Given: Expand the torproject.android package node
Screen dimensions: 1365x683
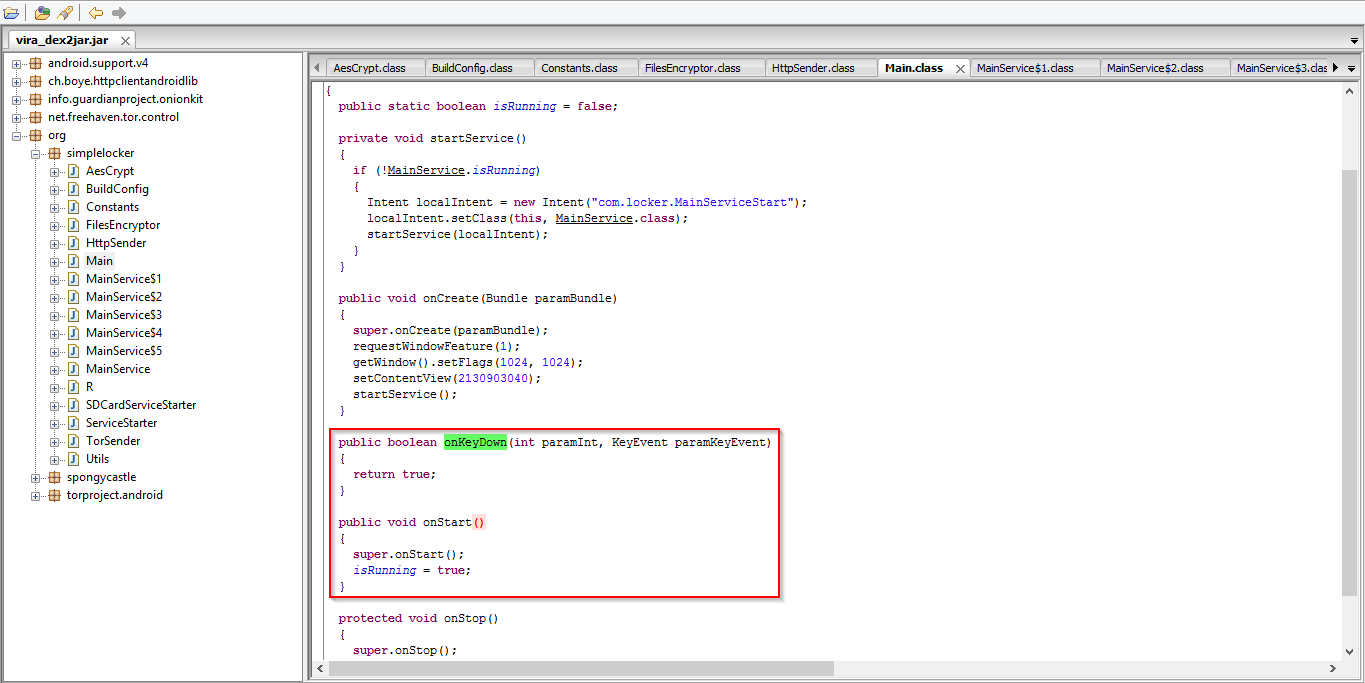Looking at the screenshot, I should (x=36, y=495).
